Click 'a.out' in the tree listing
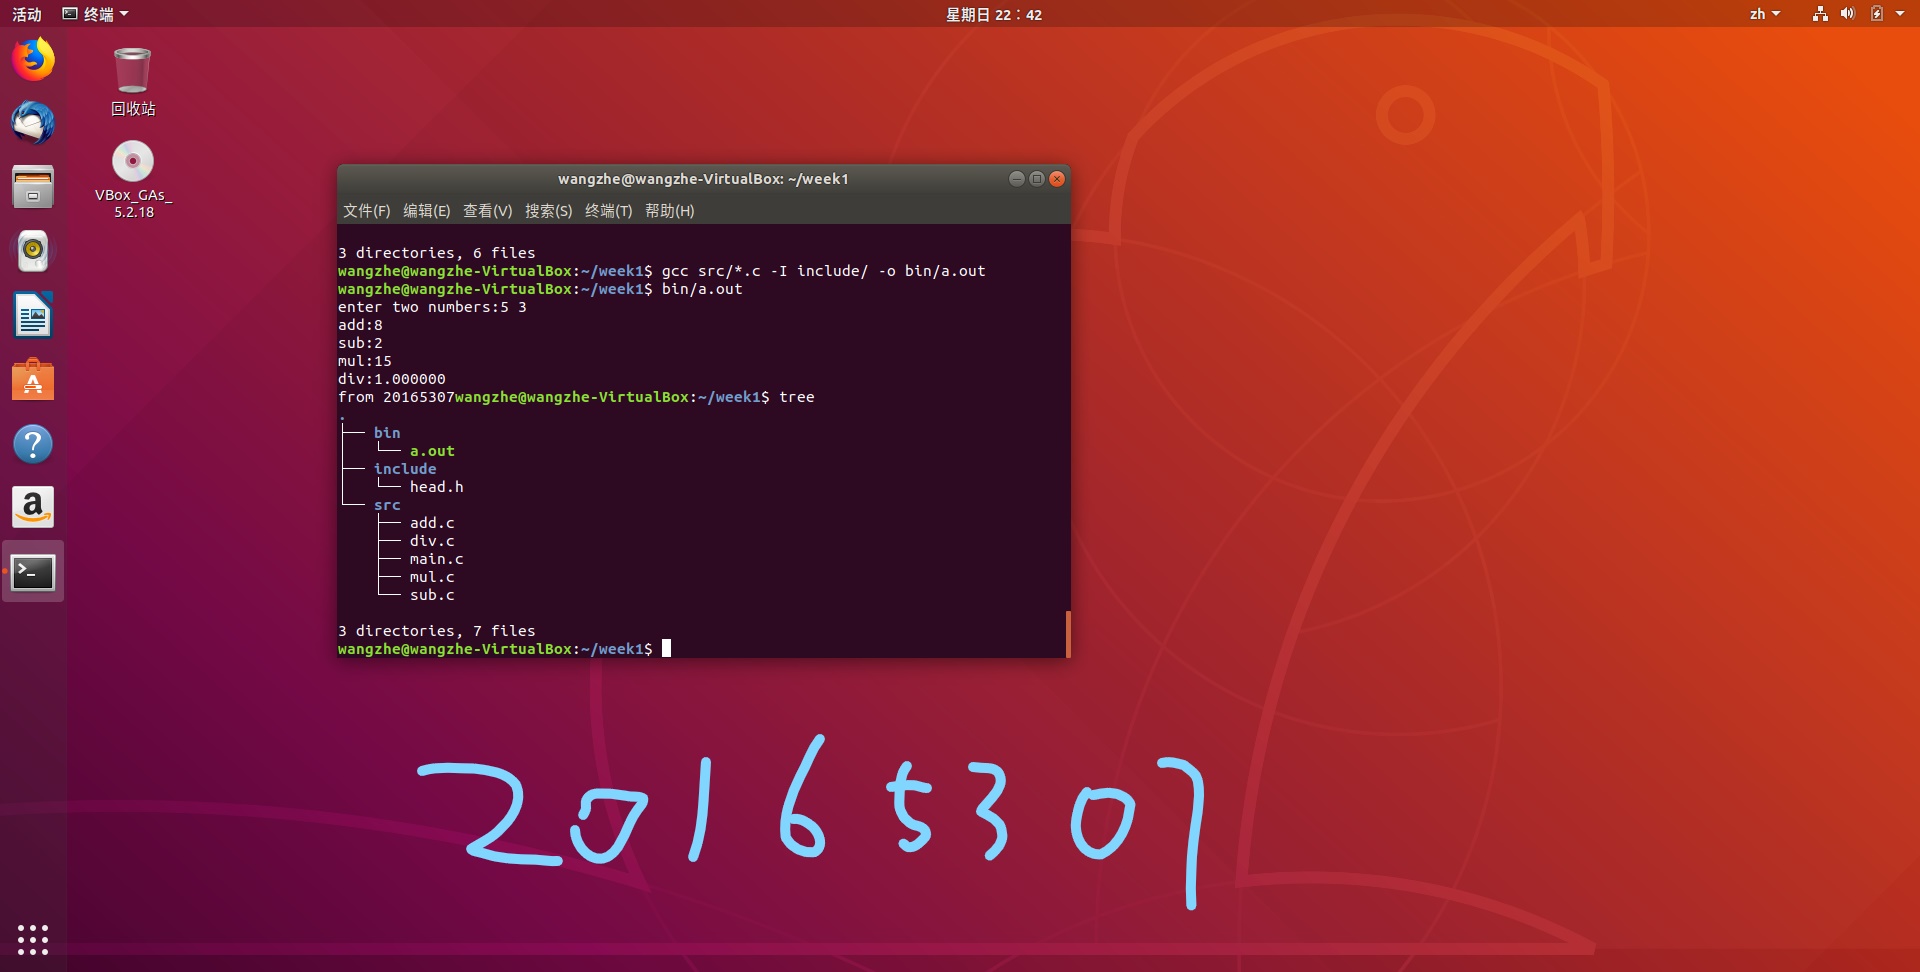 tap(432, 451)
